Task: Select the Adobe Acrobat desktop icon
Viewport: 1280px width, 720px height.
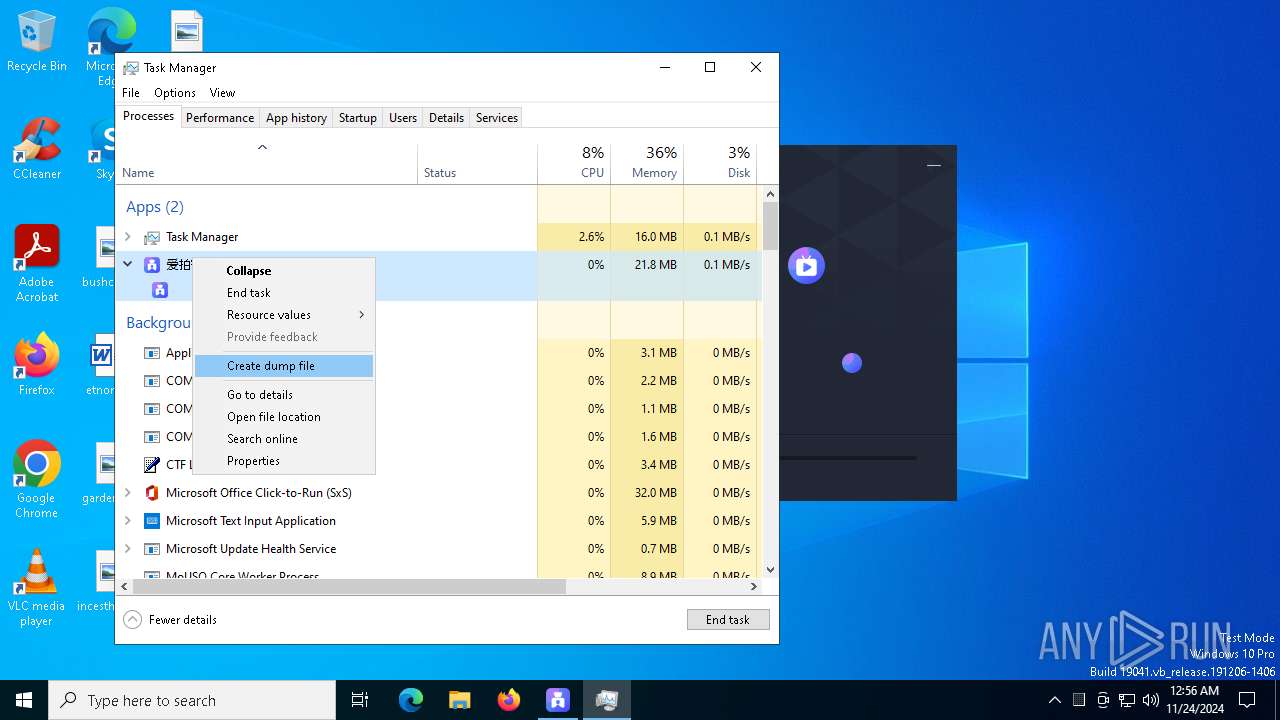Action: point(37,264)
